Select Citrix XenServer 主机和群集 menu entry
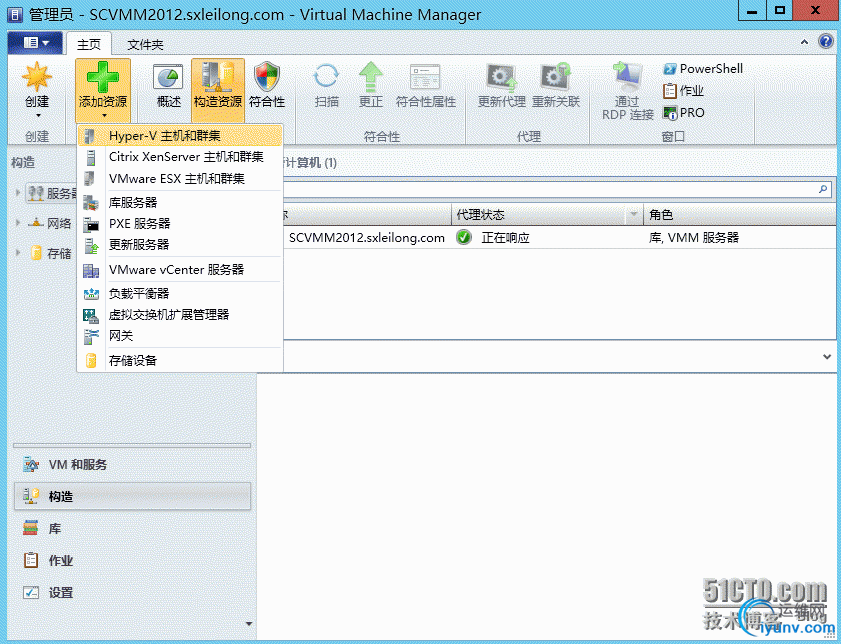The image size is (841, 644). click(x=180, y=157)
